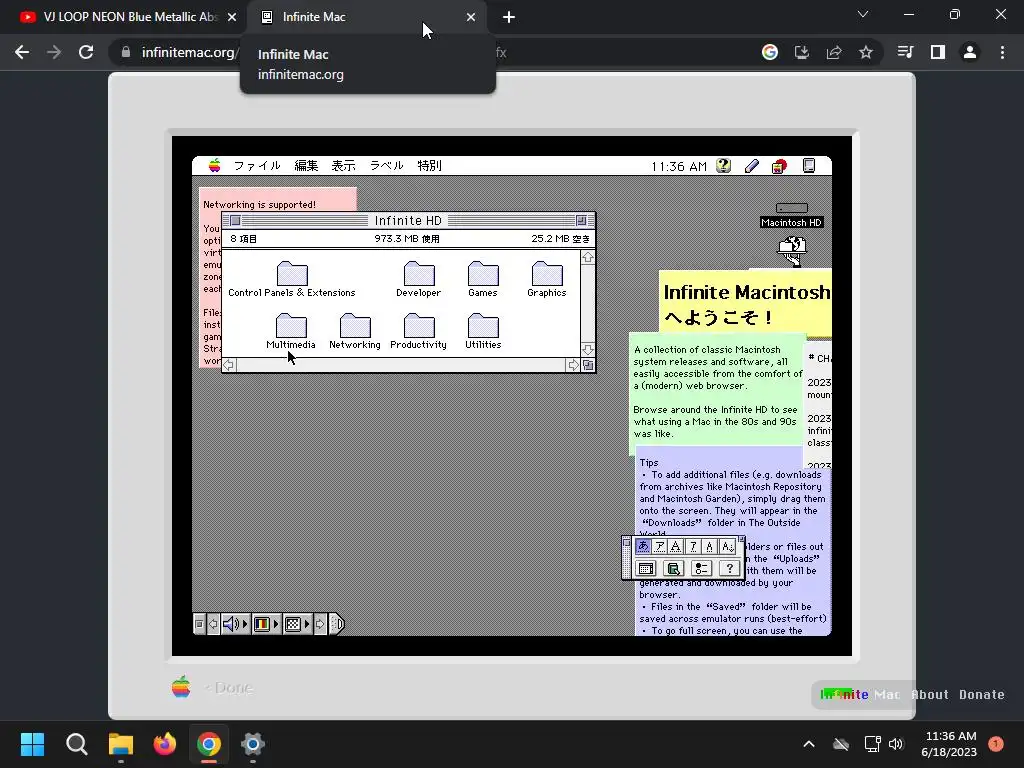Open the Utilities folder
Screen dimensions: 1024x768
(x=483, y=331)
